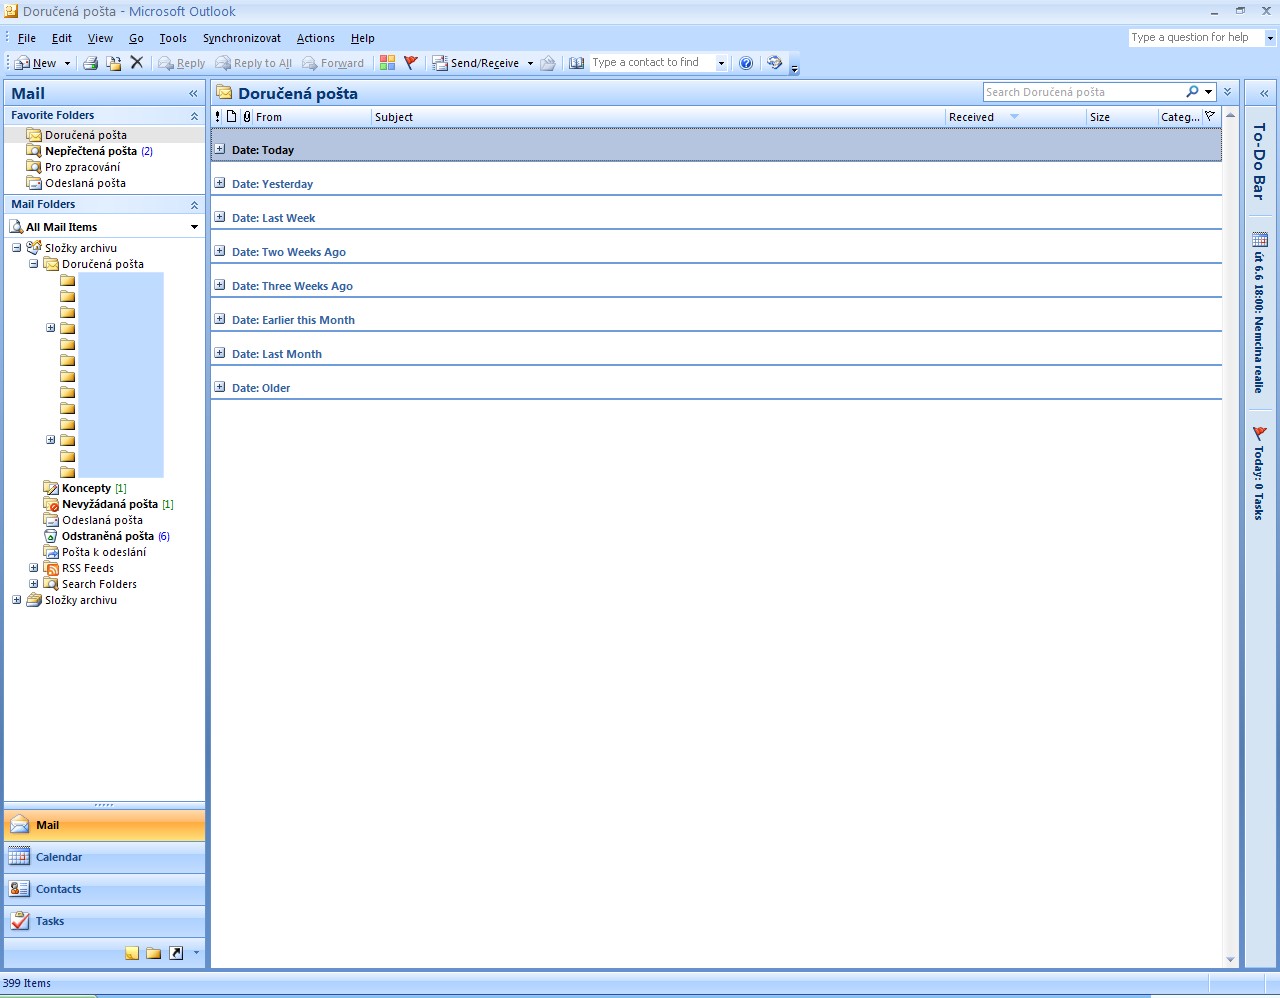Viewport: 1280px width, 998px height.
Task: Collapse the Mail Folders section
Action: coord(194,205)
